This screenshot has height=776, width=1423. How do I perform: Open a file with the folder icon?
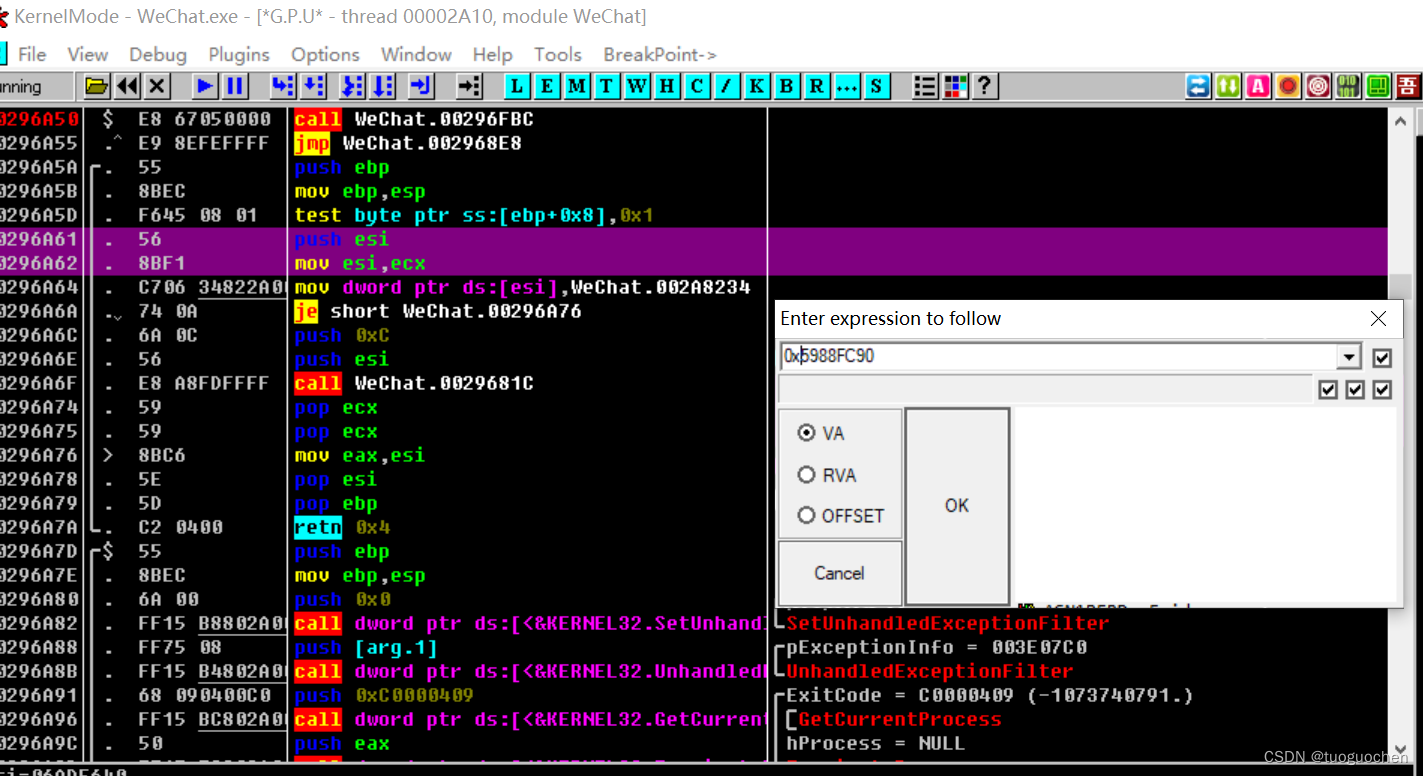(x=96, y=86)
